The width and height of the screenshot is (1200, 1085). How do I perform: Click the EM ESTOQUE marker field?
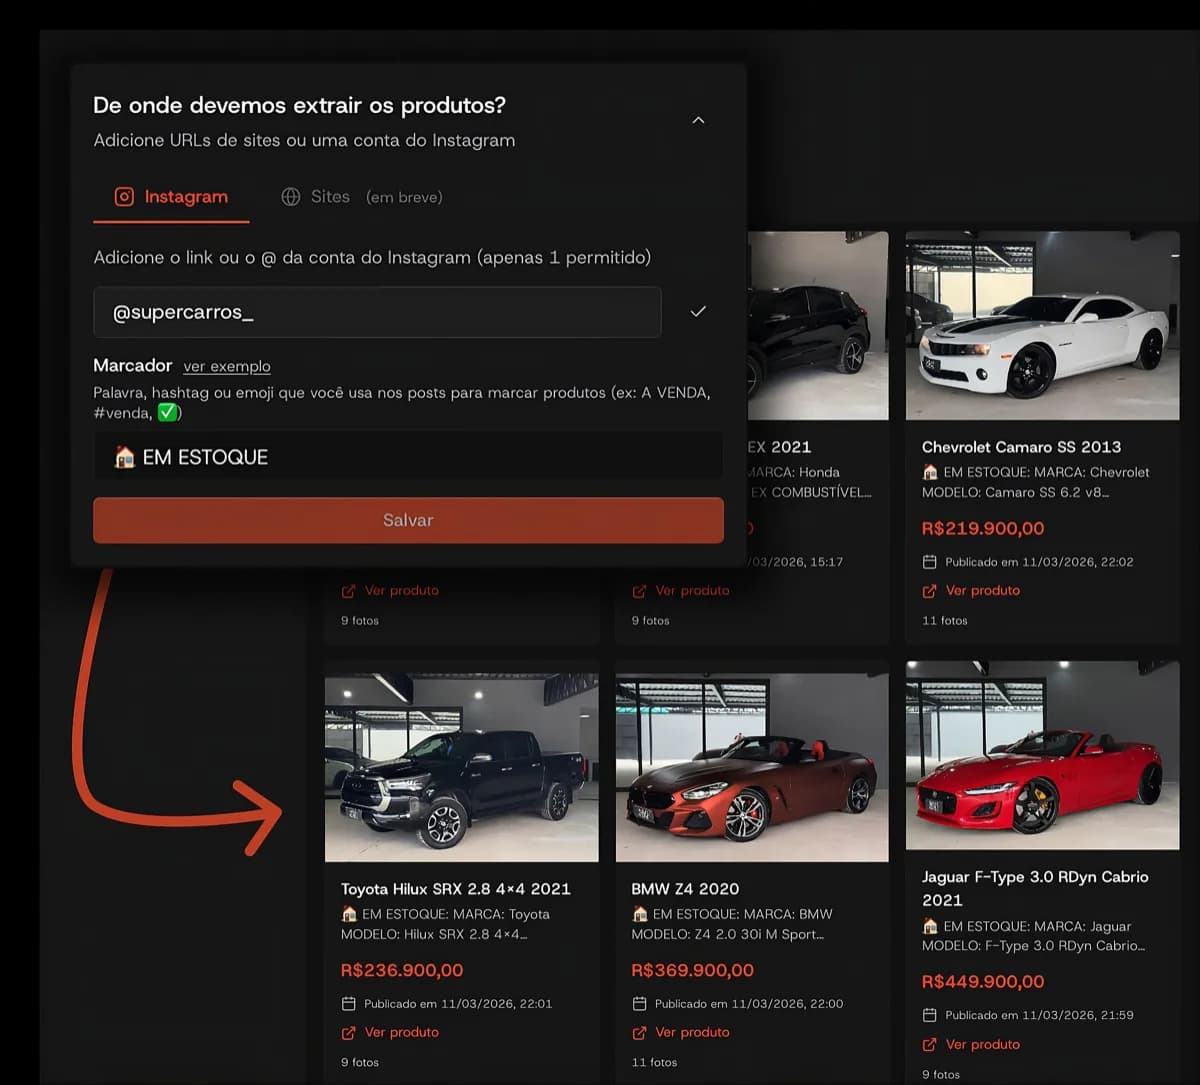pos(408,457)
